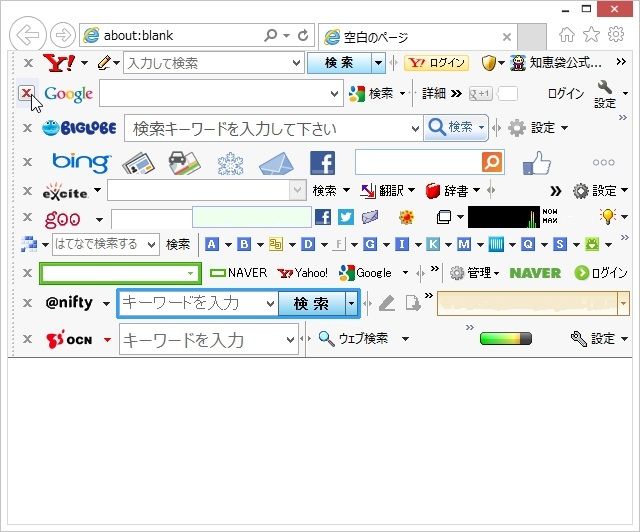Screen dimensions: 640x532
Task: Click the Hatena 検索 button
Action: tap(178, 244)
